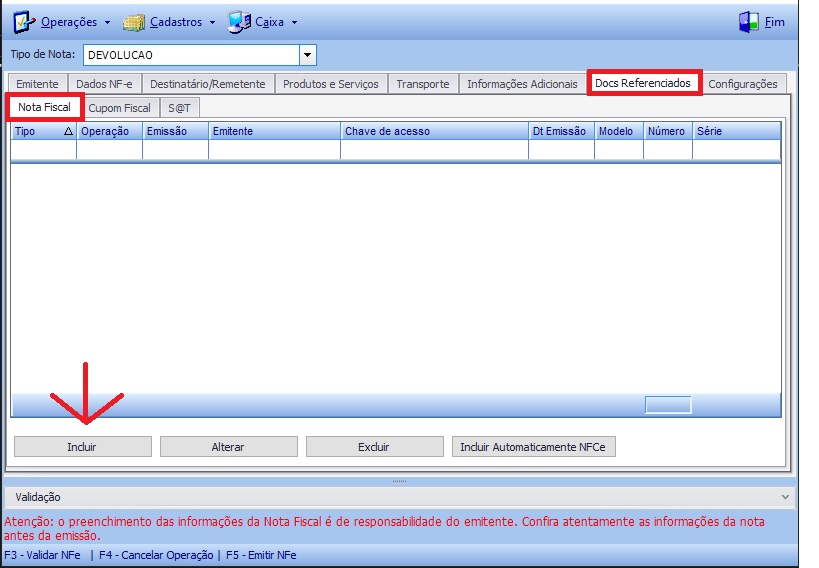Sort by the Tipo column header

point(43,131)
